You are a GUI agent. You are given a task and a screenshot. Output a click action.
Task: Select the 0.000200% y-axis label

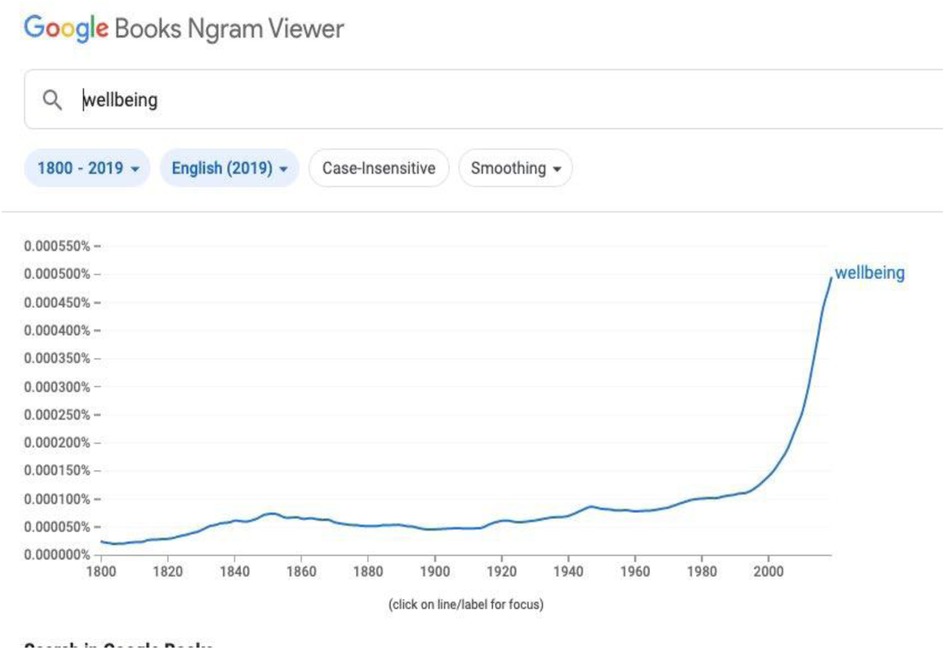point(57,442)
